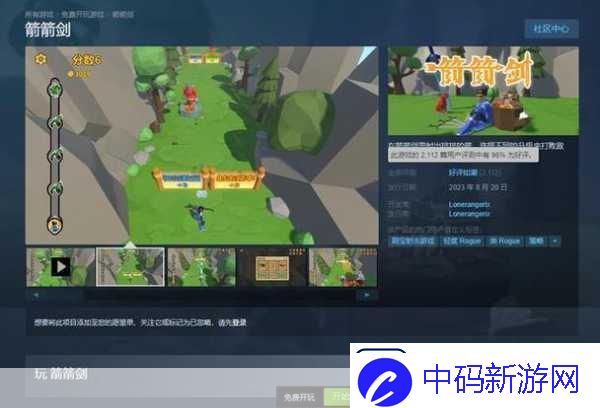The image size is (600, 408).
Task: Click the release date 2023 年 8 月 20 日
Action: [x=478, y=188]
